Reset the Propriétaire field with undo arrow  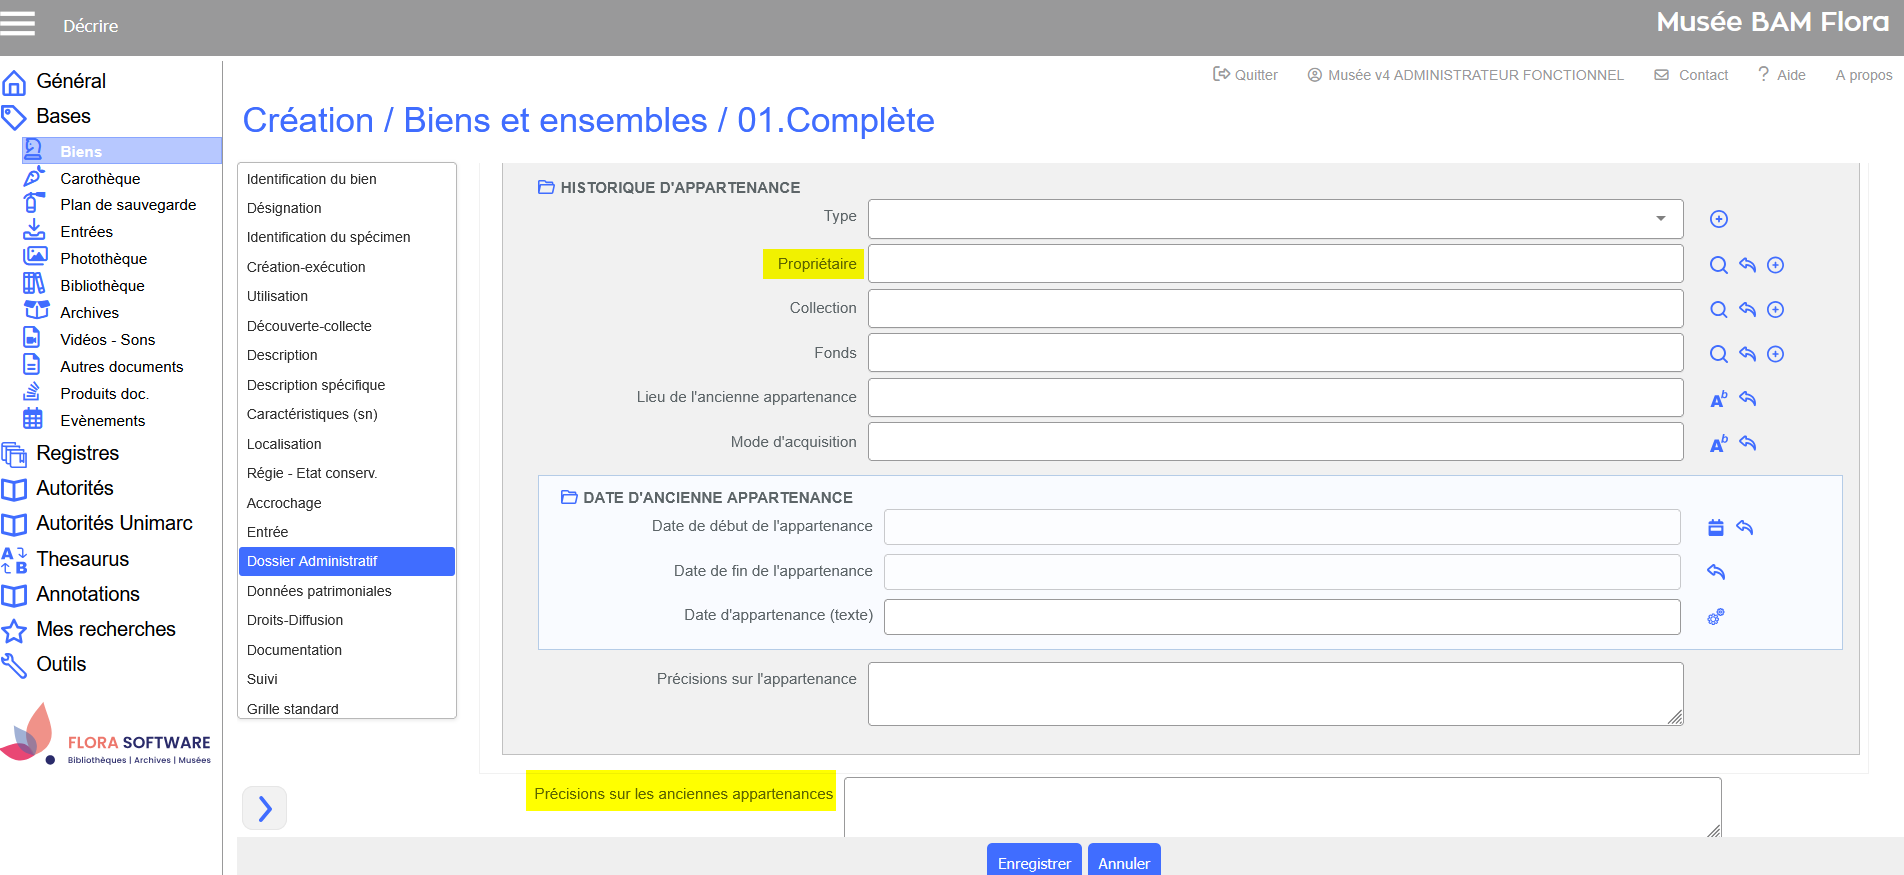coord(1747,265)
